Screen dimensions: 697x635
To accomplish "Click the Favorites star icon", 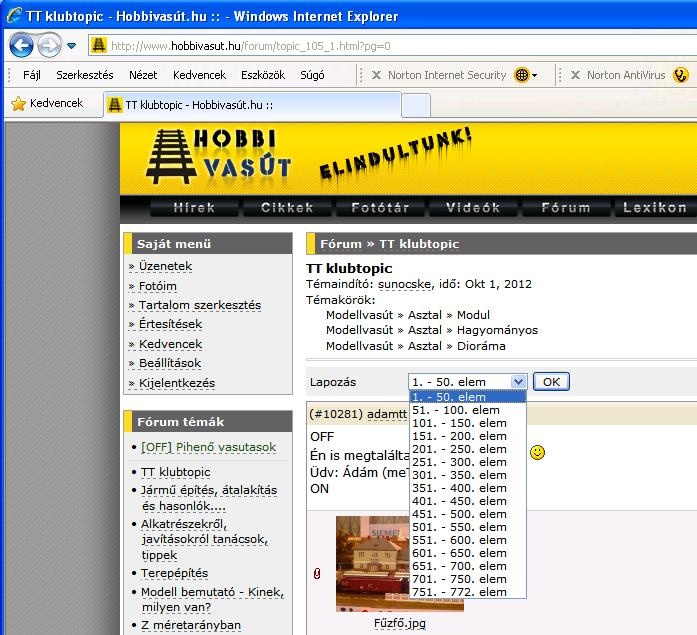I will click(18, 104).
